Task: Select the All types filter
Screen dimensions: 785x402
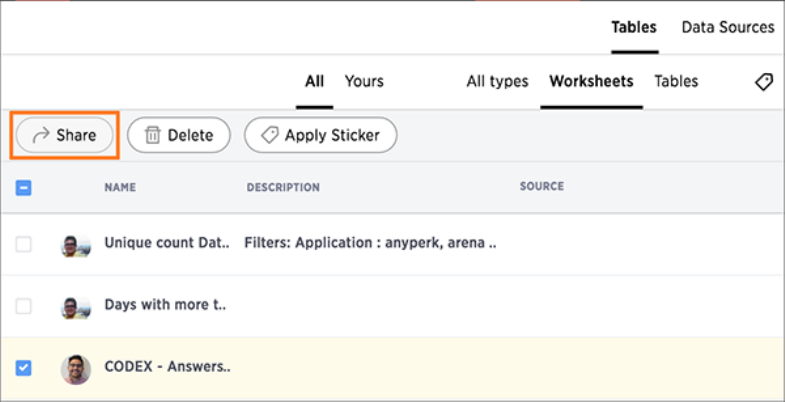Action: tap(497, 81)
